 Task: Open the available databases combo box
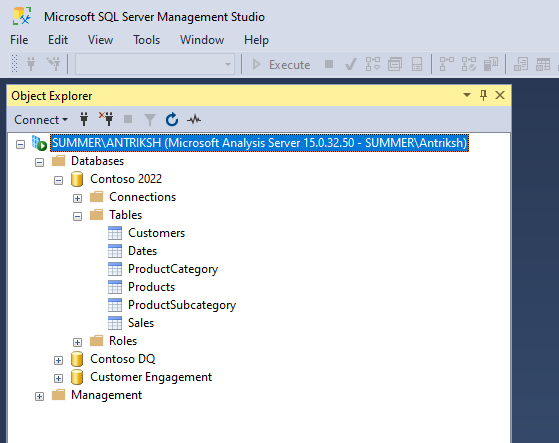155,65
